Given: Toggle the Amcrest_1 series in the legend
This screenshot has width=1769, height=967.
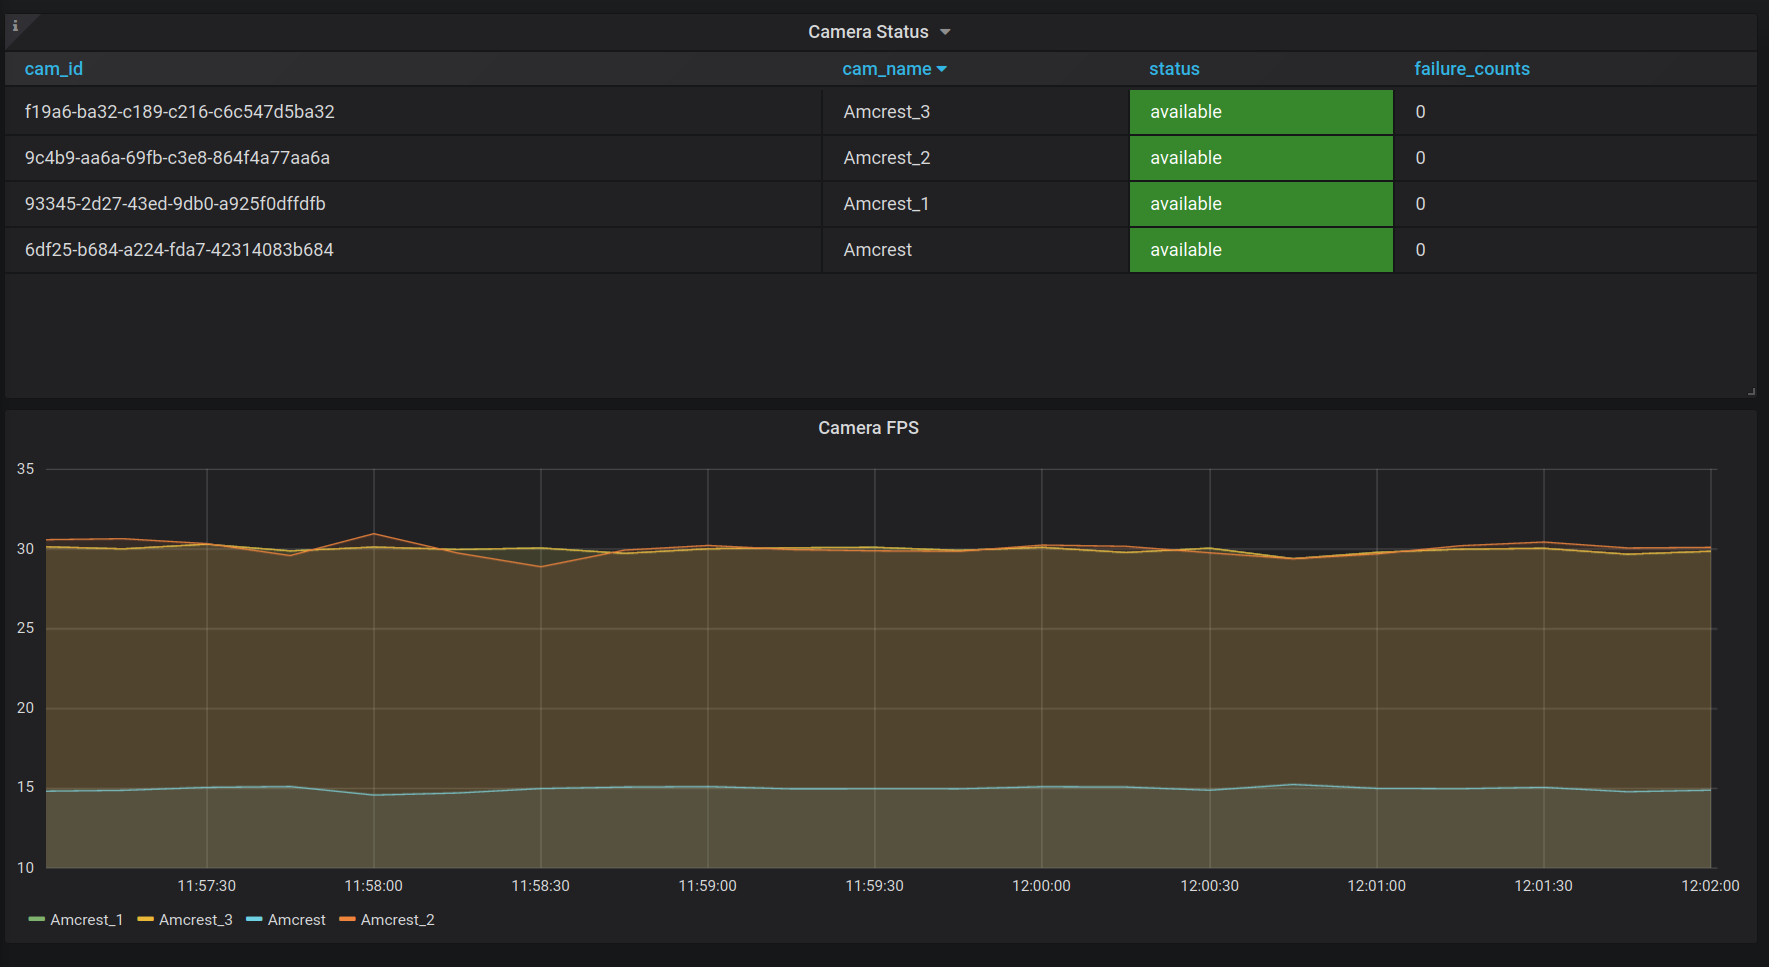Looking at the screenshot, I should point(87,920).
